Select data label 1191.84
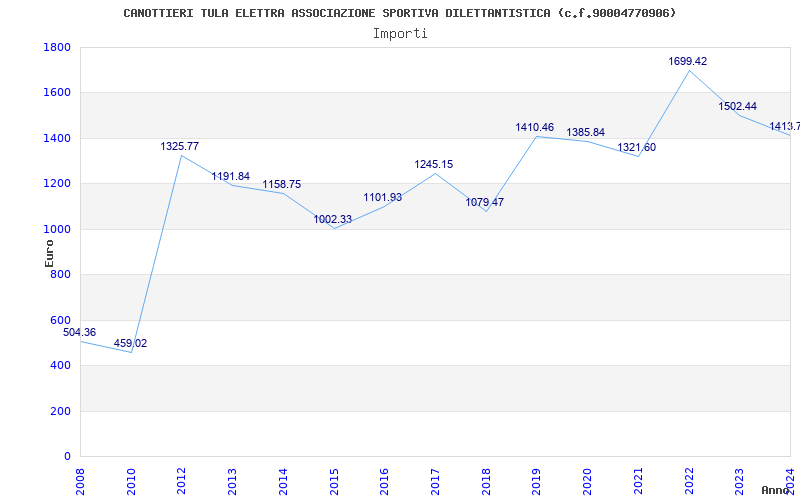The image size is (800, 500). point(231,177)
